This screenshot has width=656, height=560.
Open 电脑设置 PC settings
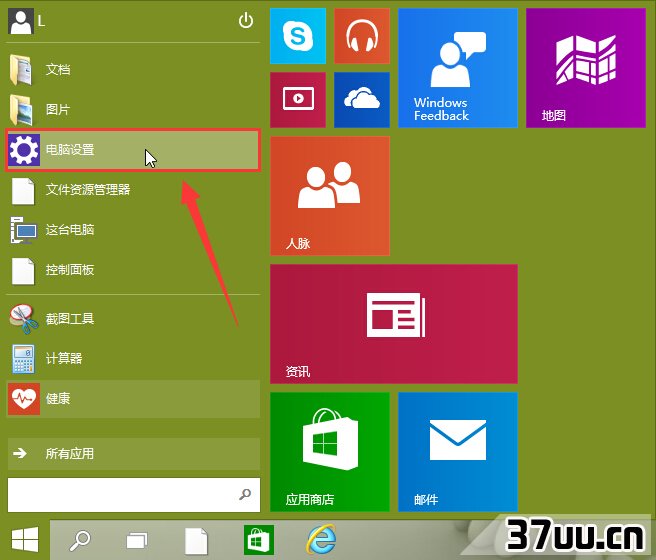[x=133, y=150]
